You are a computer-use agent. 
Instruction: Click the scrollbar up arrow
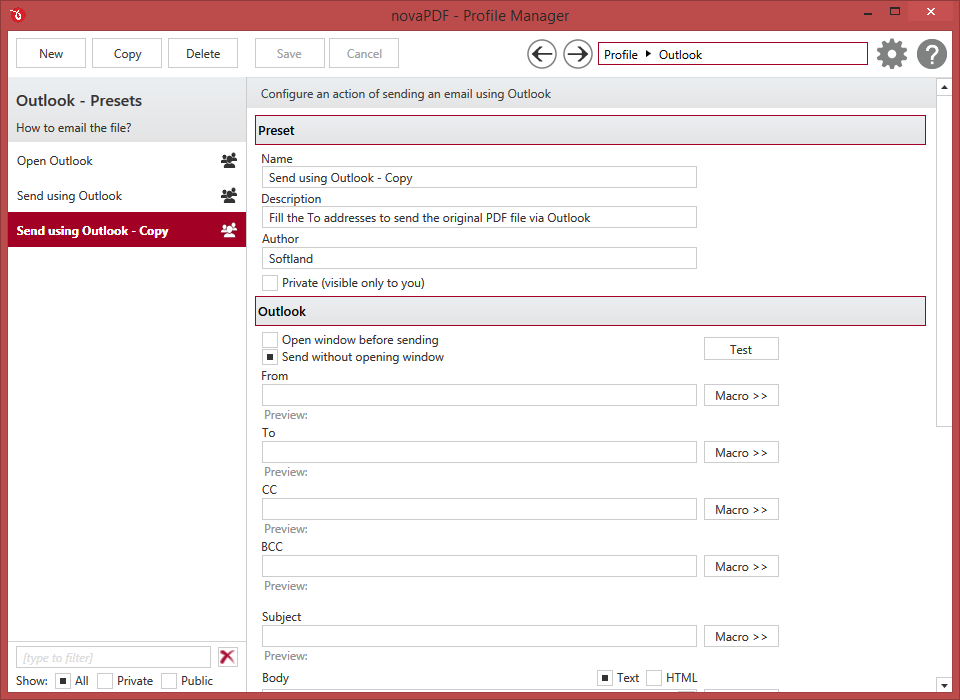point(944,88)
